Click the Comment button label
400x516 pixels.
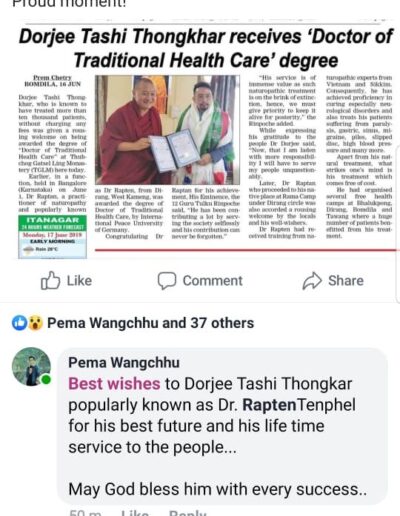(213, 281)
